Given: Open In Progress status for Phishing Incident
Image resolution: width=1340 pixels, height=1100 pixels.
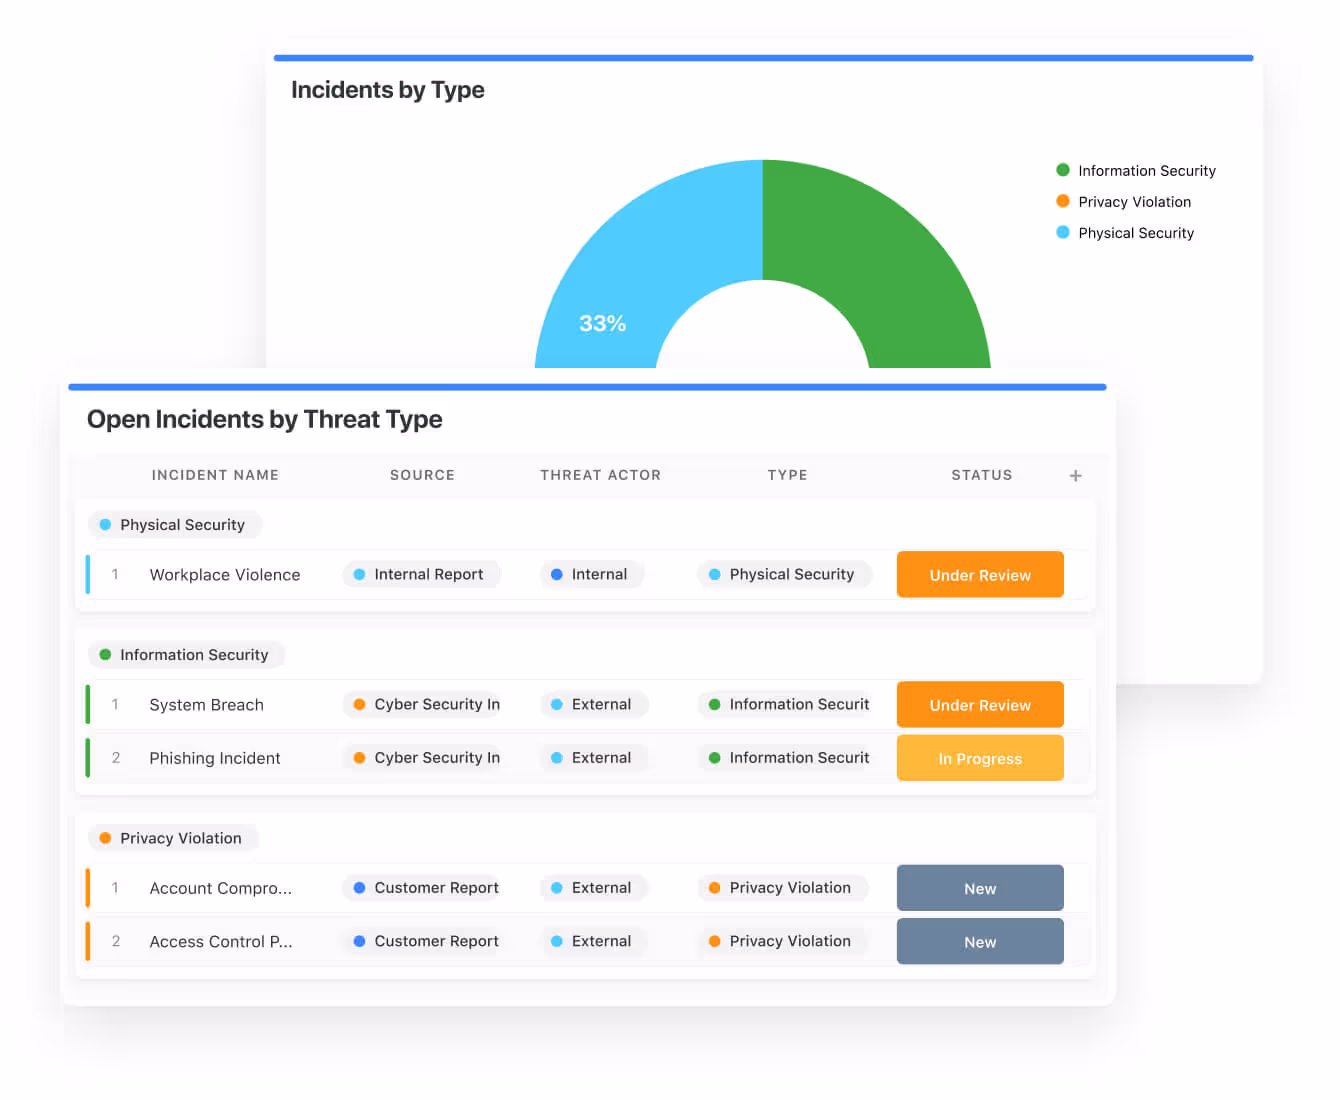Looking at the screenshot, I should click(979, 759).
